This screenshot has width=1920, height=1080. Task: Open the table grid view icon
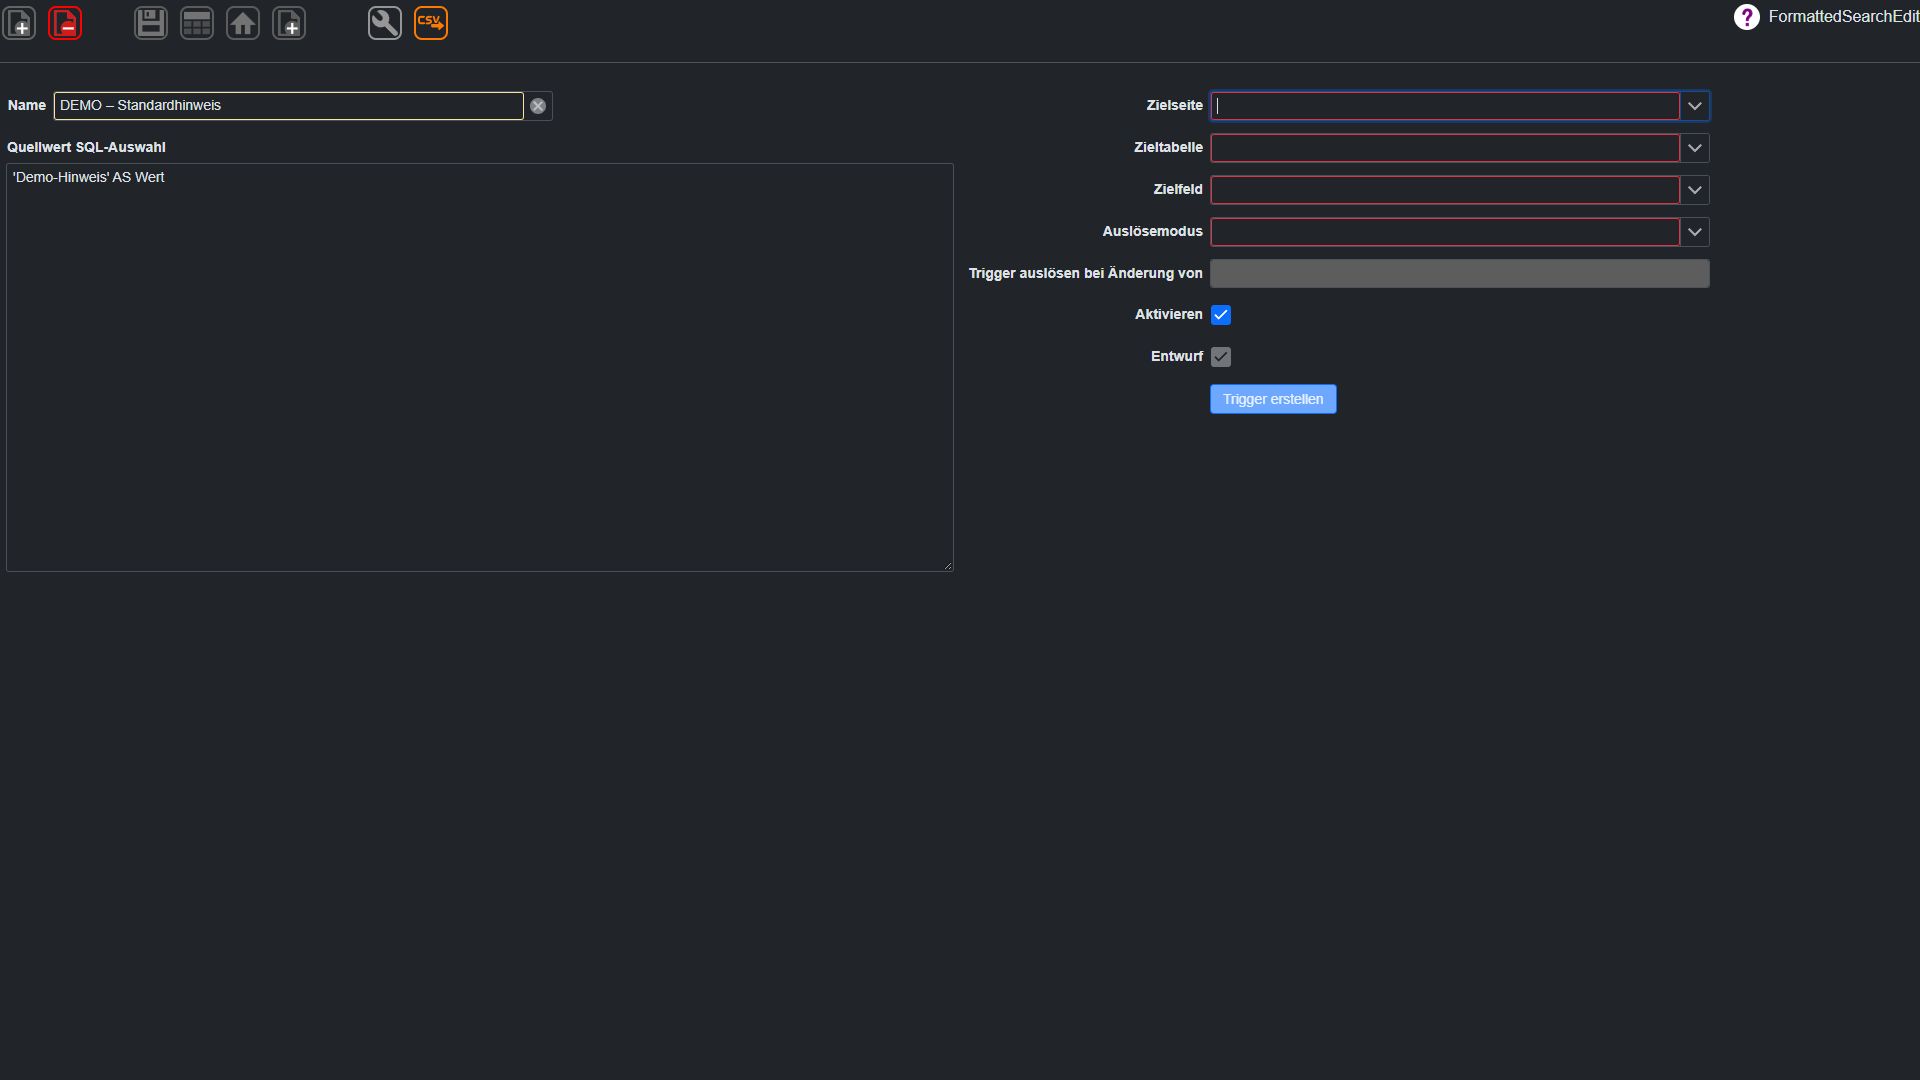point(197,23)
